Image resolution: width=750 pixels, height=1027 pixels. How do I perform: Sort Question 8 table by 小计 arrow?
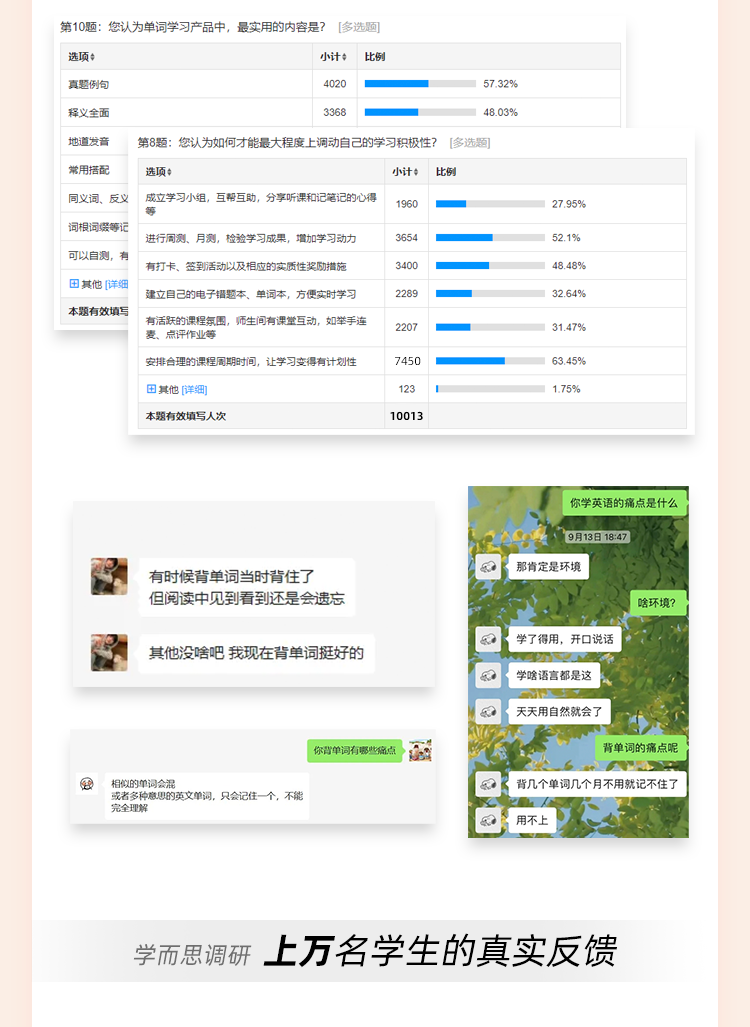point(416,172)
